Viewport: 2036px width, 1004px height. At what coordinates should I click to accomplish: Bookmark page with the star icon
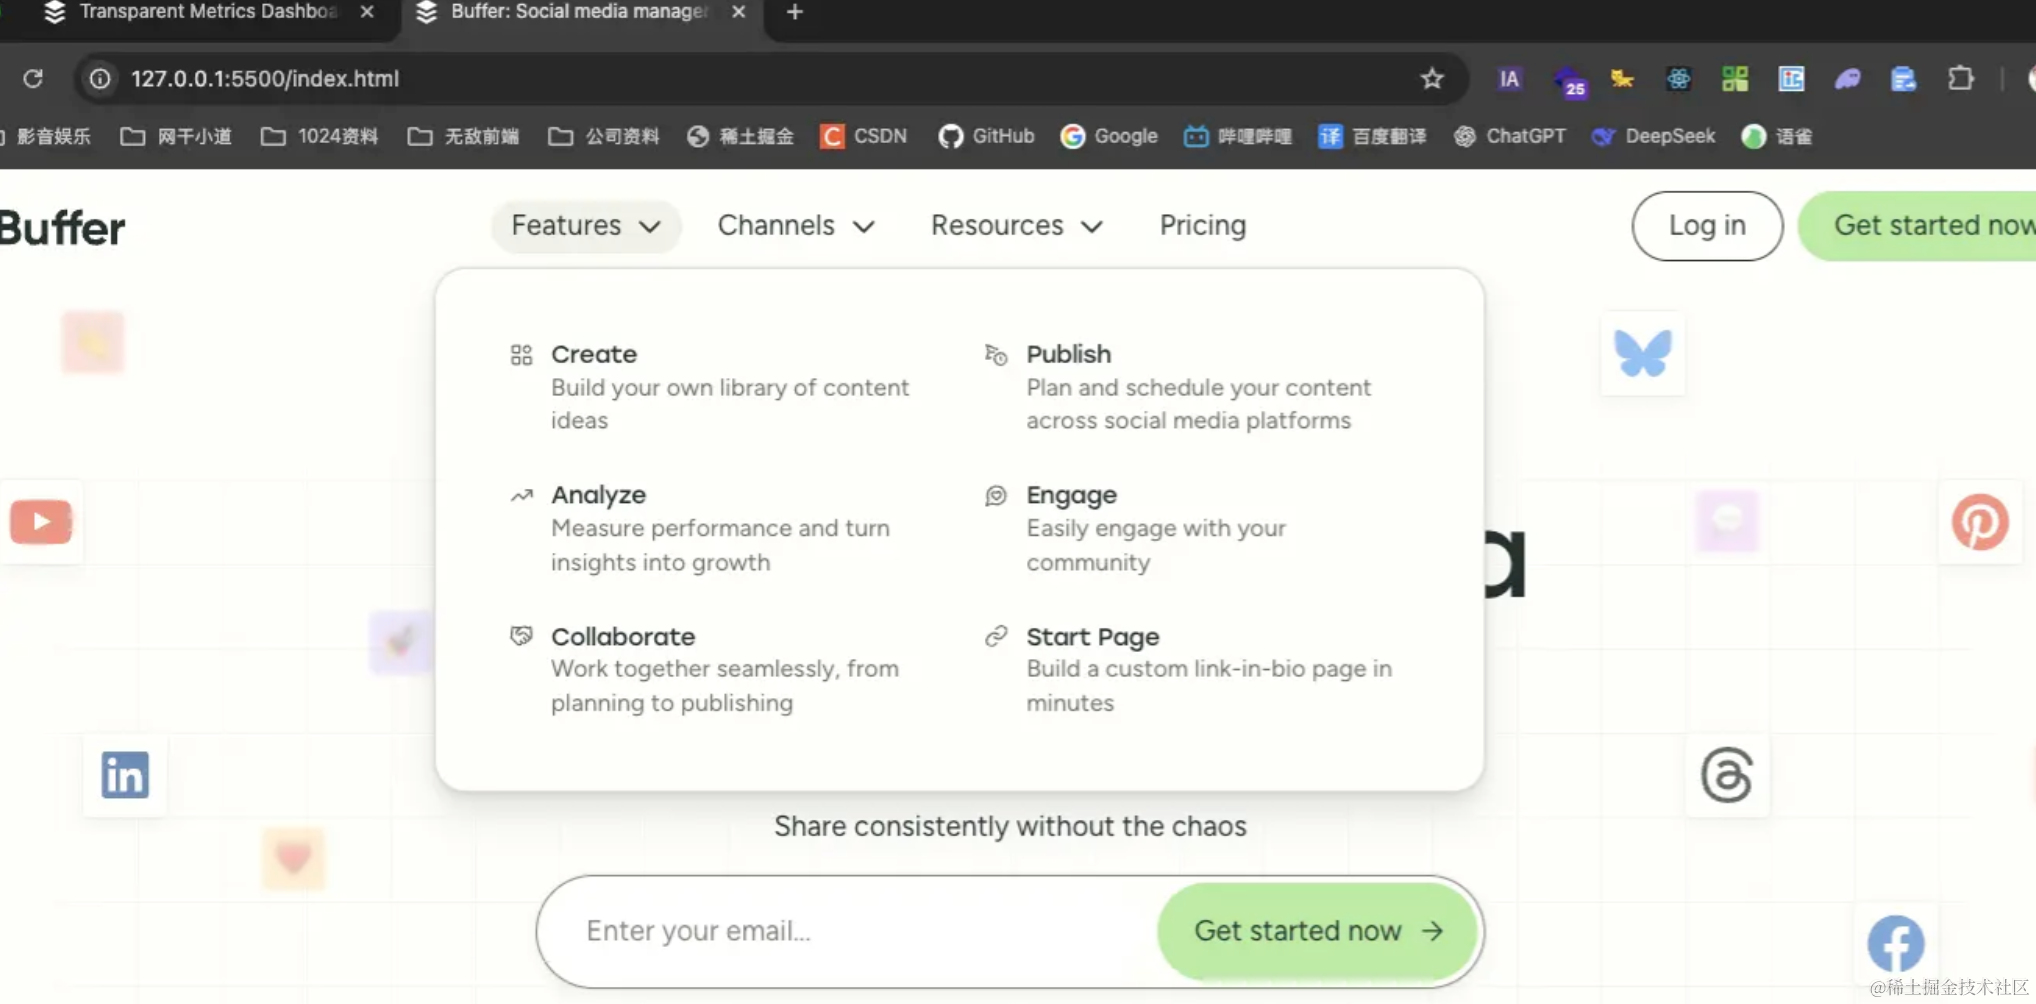tap(1432, 79)
